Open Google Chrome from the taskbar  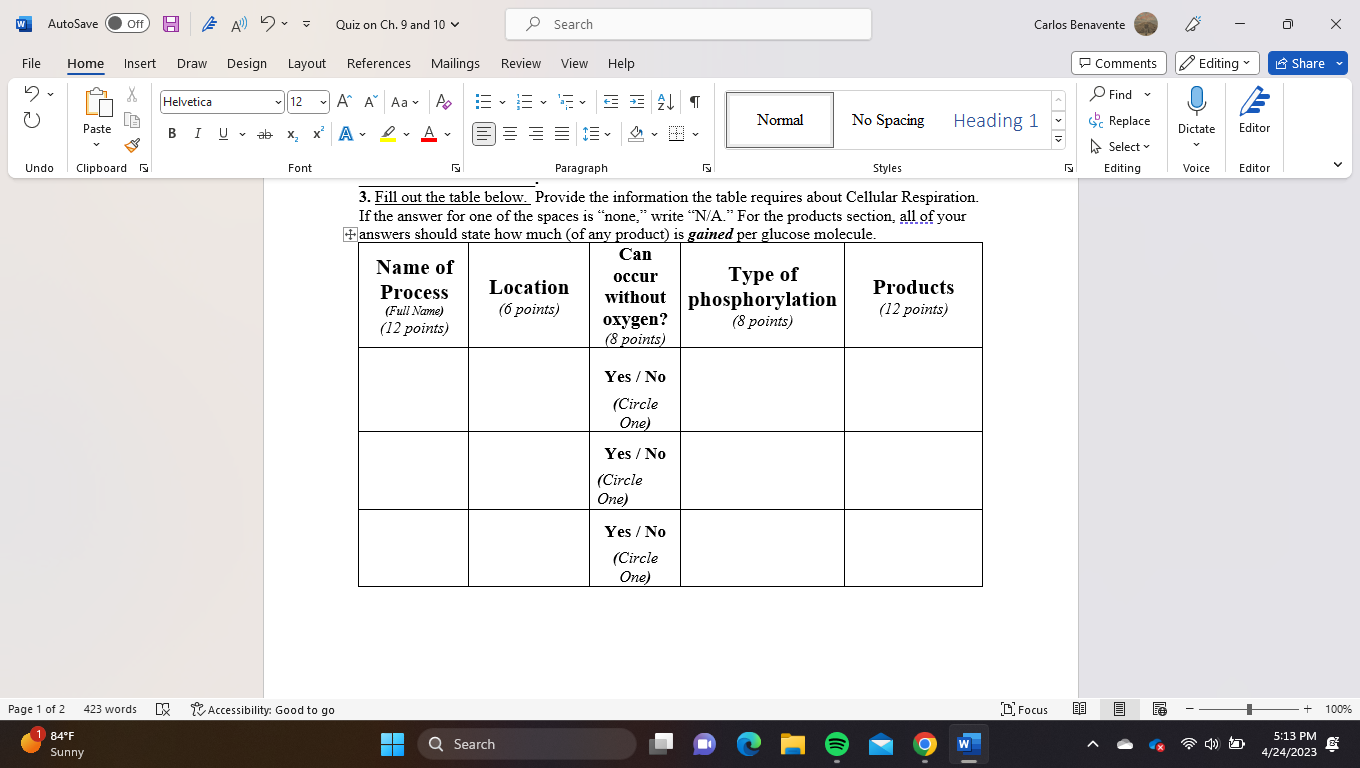925,744
